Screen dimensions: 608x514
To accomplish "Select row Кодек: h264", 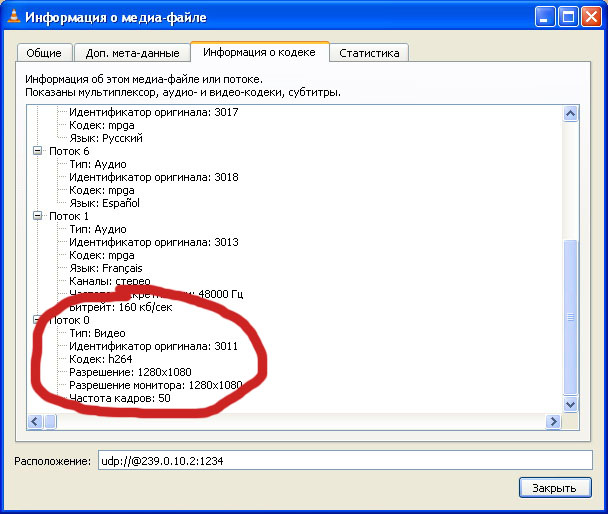I will 101,359.
